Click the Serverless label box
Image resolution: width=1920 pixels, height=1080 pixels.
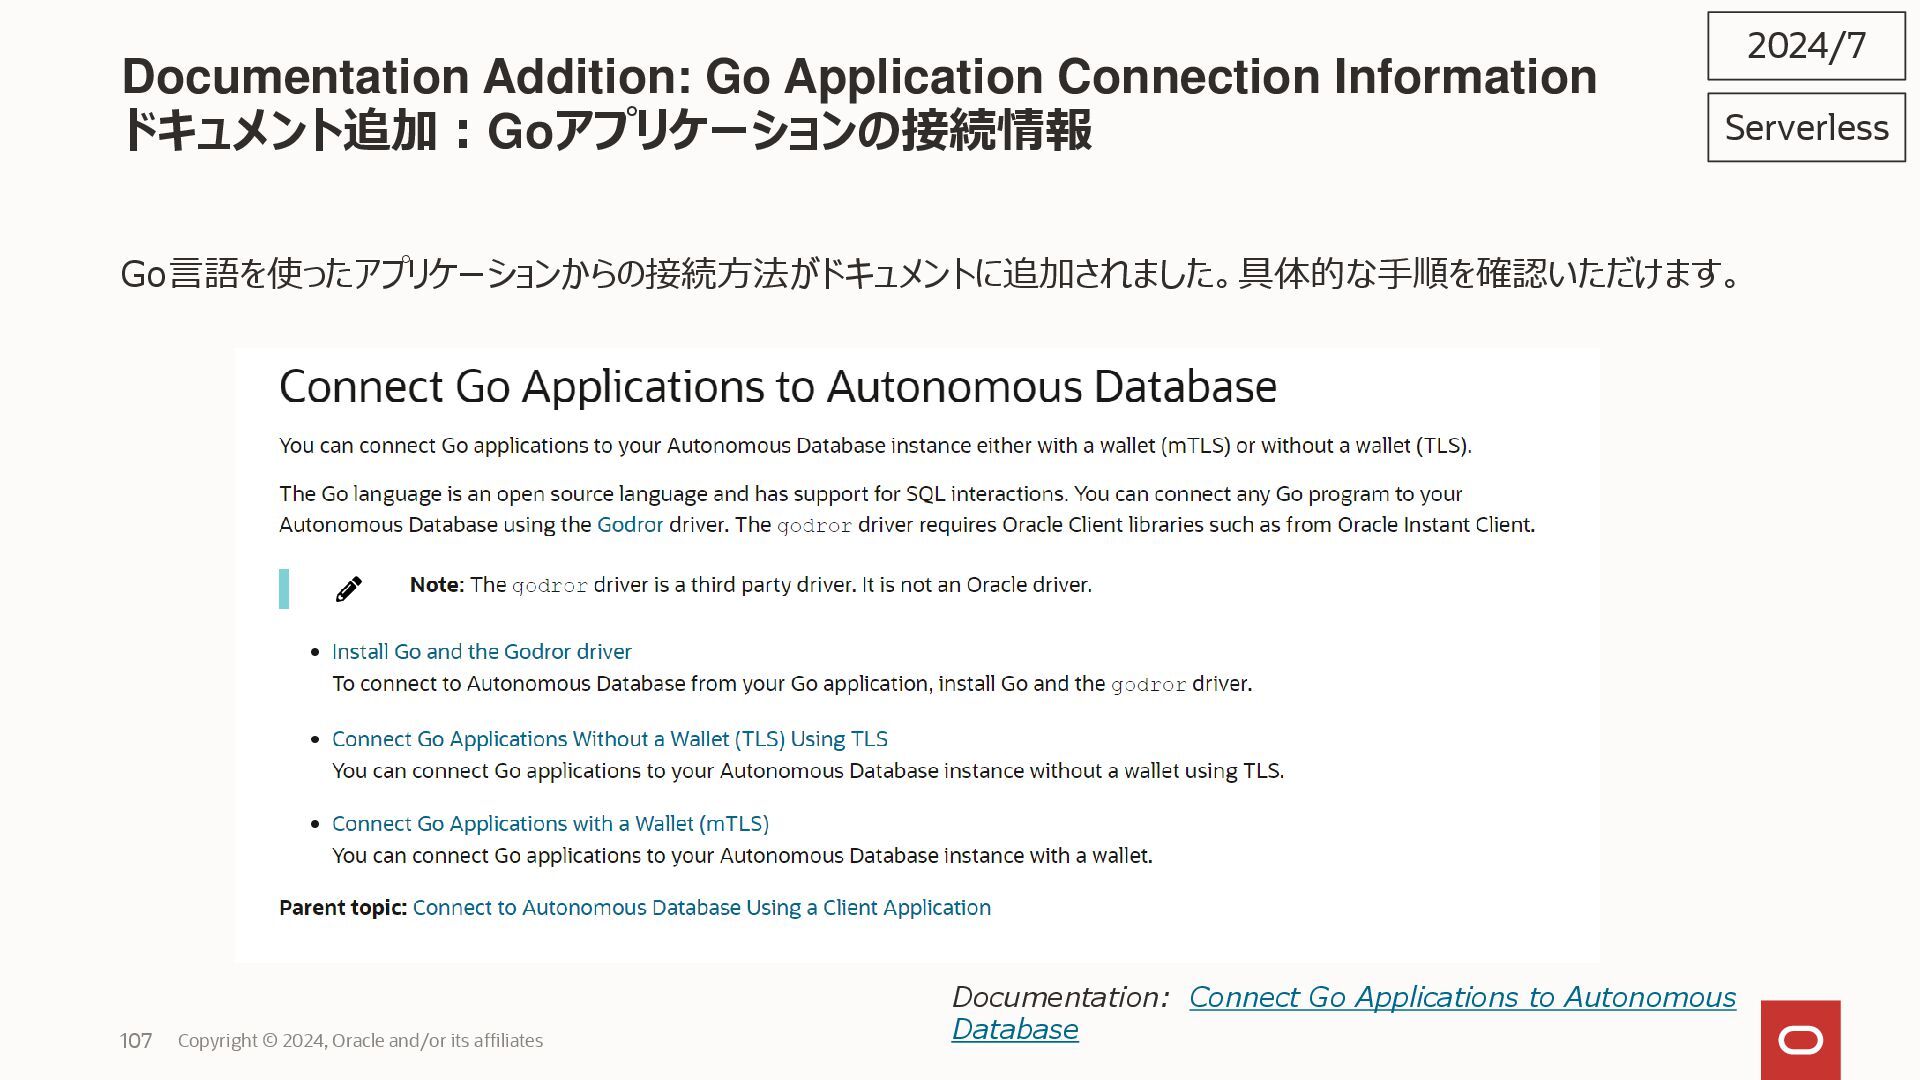tap(1805, 128)
